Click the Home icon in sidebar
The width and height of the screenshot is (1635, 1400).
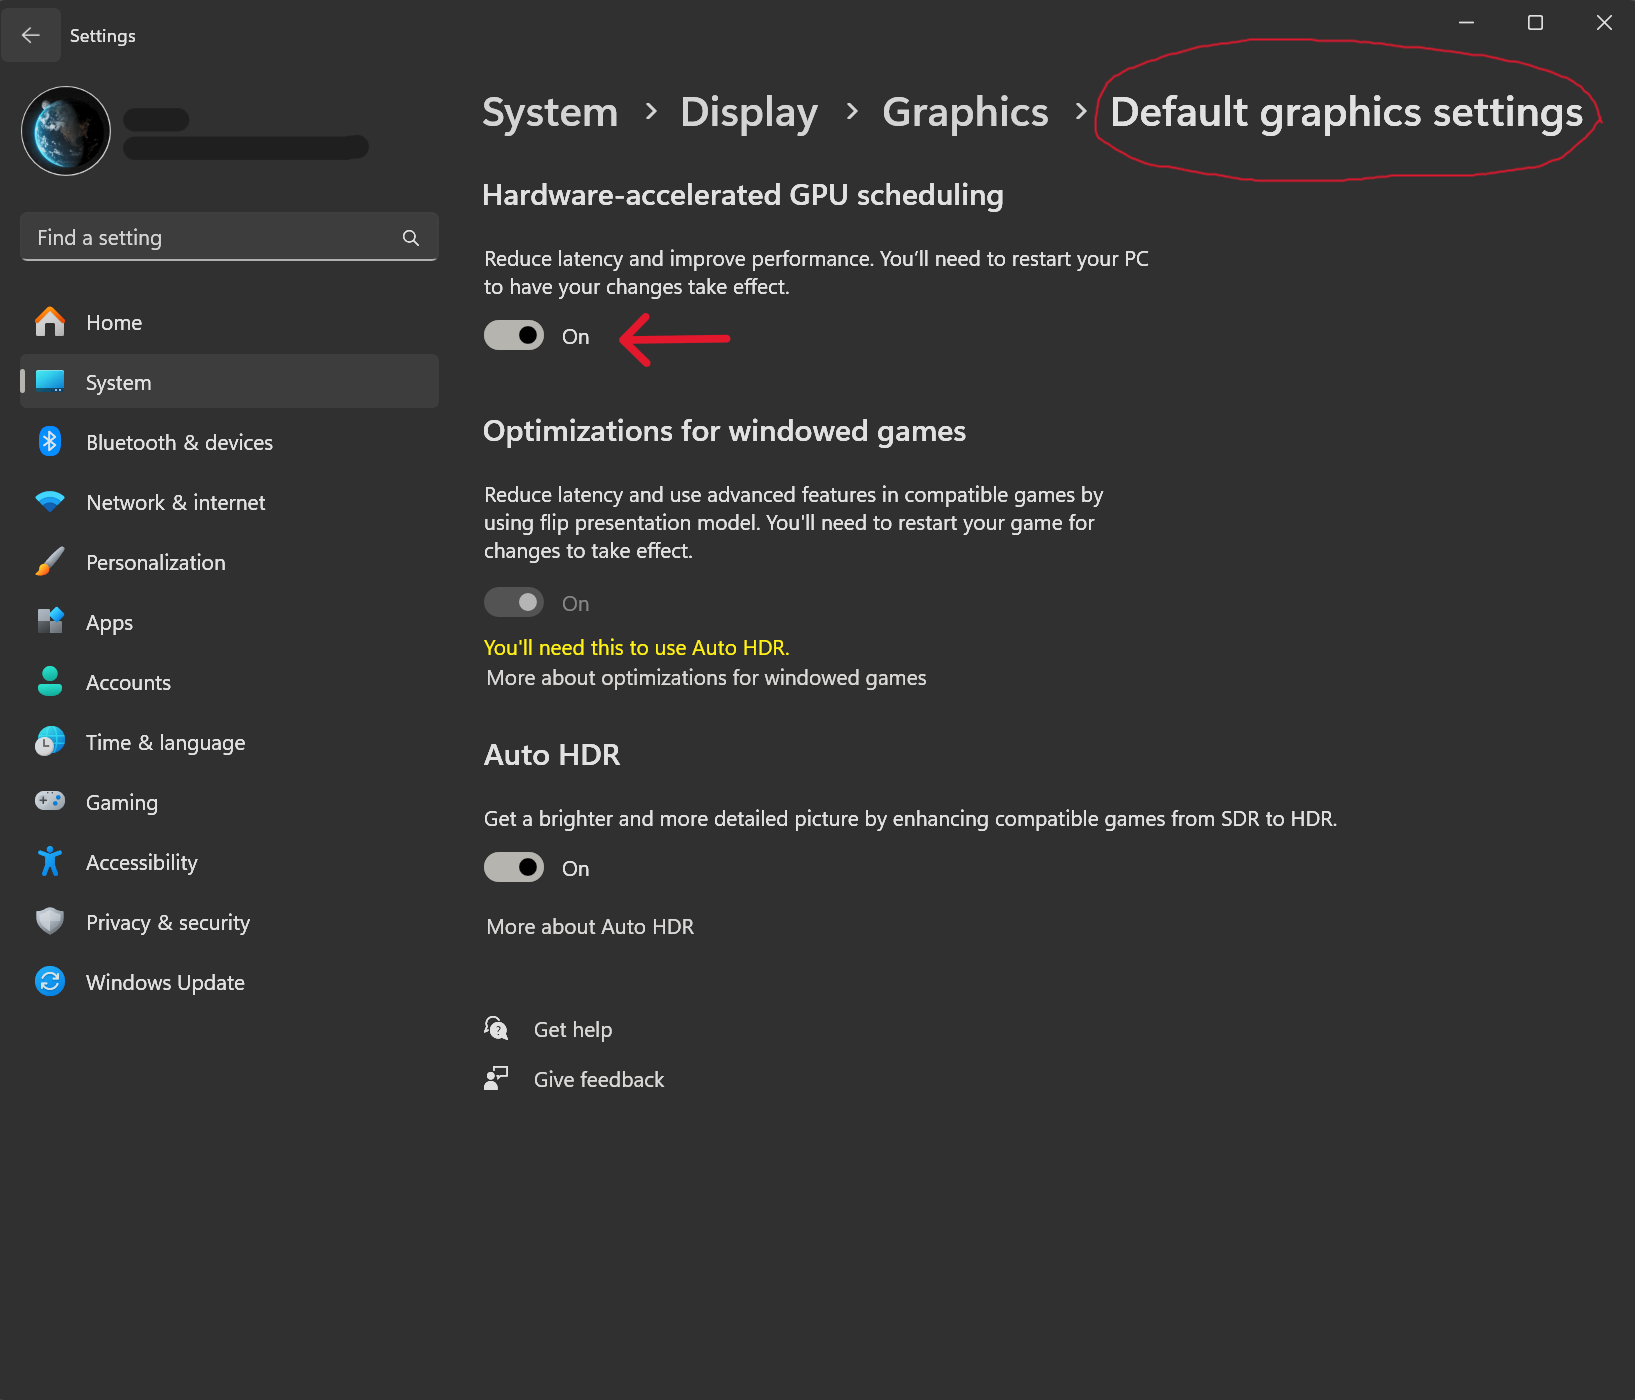point(50,322)
